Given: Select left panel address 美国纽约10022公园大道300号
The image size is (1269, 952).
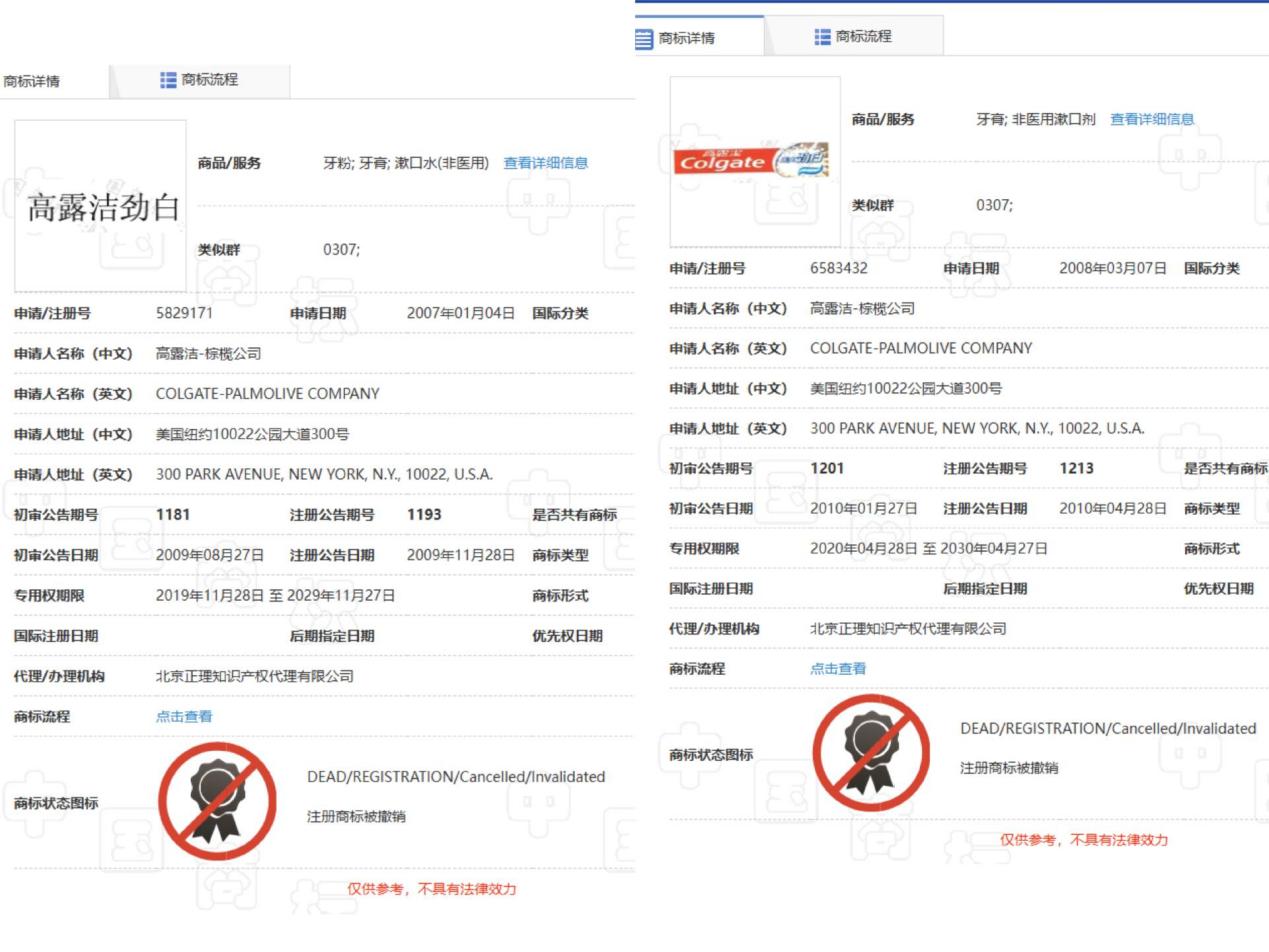Looking at the screenshot, I should [x=252, y=434].
